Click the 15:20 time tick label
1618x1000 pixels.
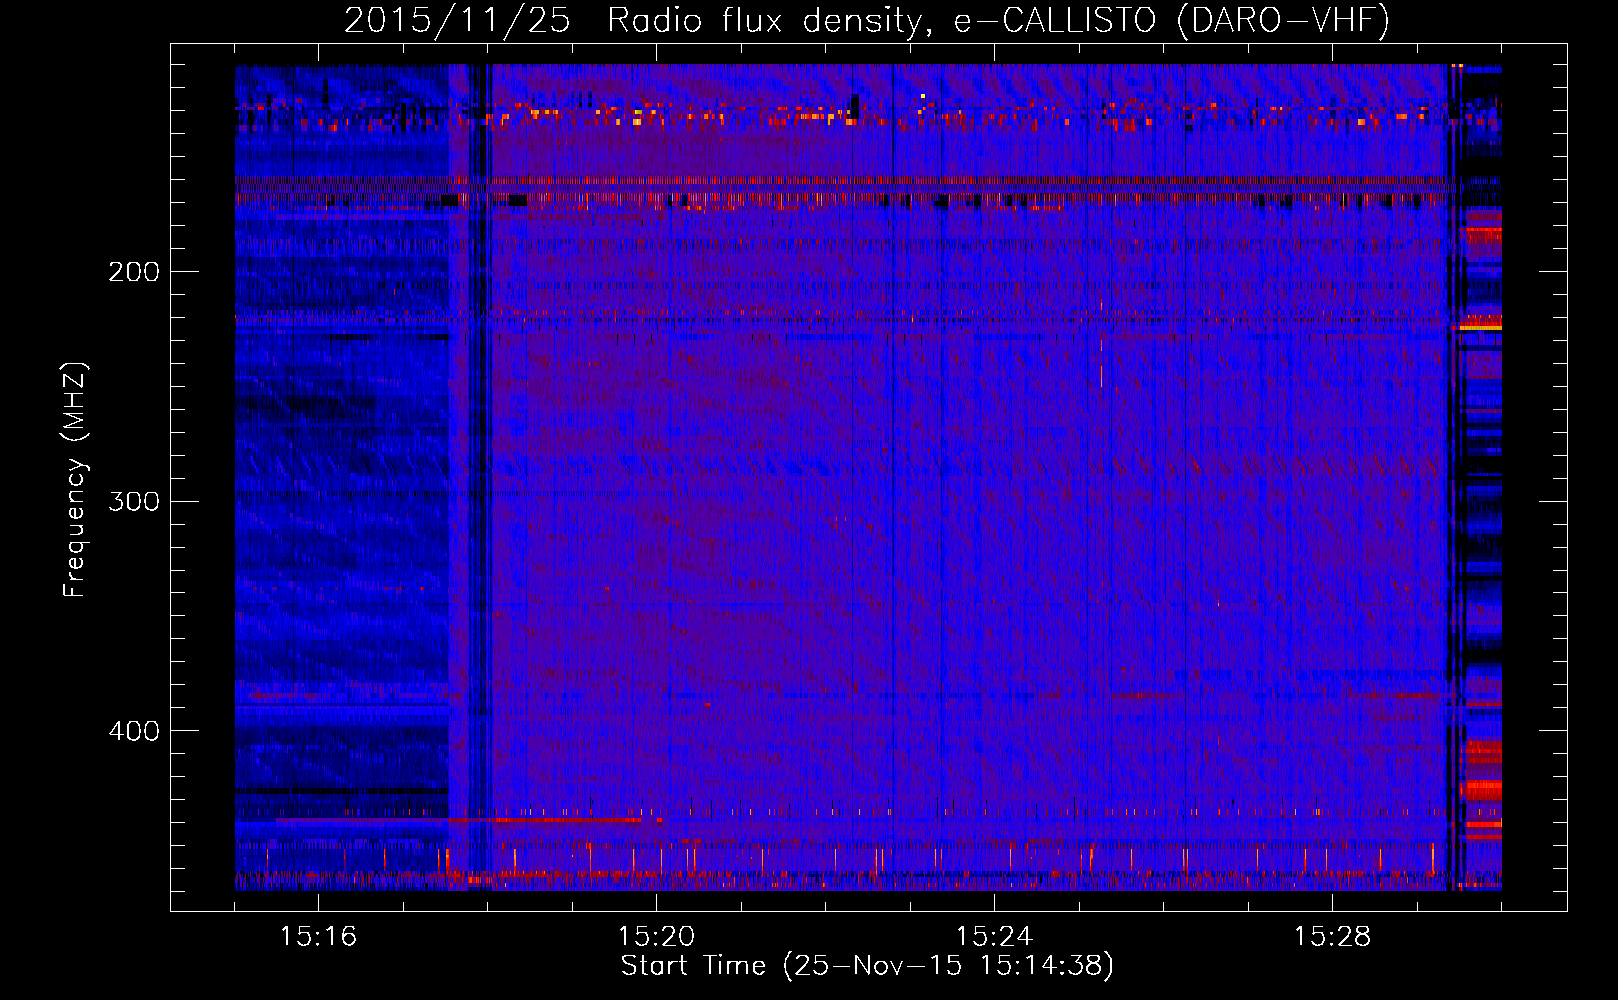pyautogui.click(x=656, y=937)
